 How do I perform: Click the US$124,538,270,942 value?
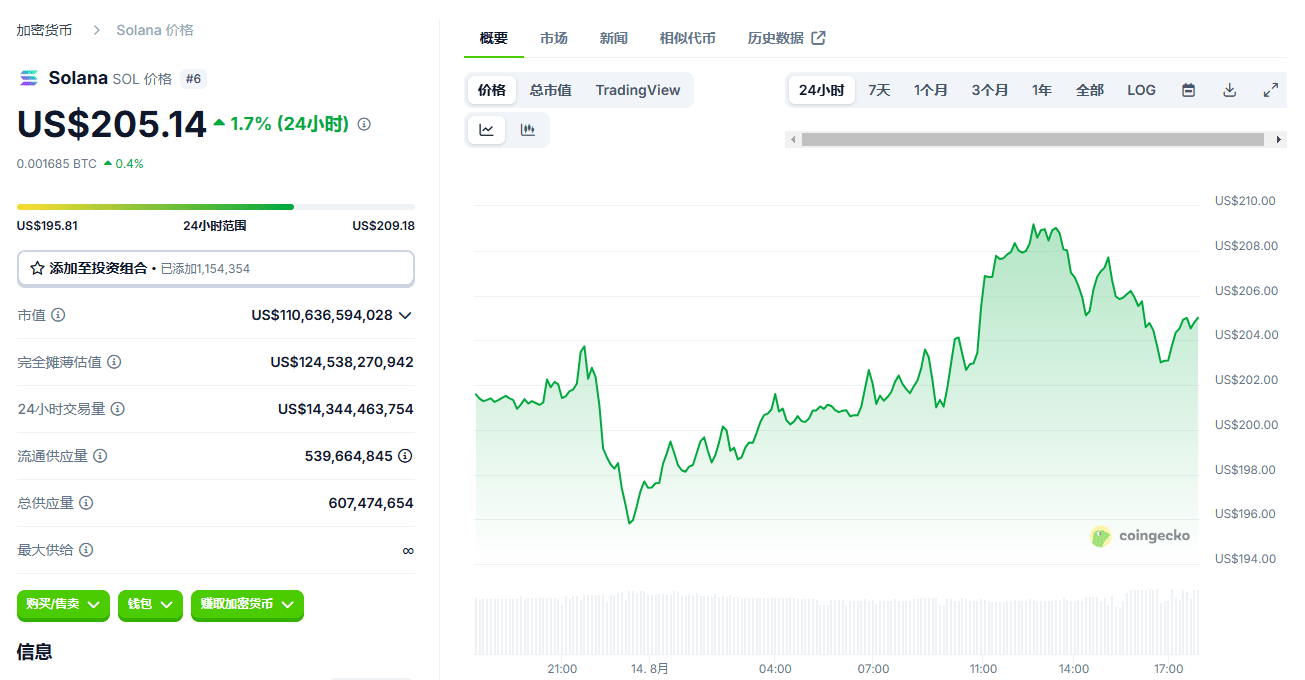[x=342, y=362]
